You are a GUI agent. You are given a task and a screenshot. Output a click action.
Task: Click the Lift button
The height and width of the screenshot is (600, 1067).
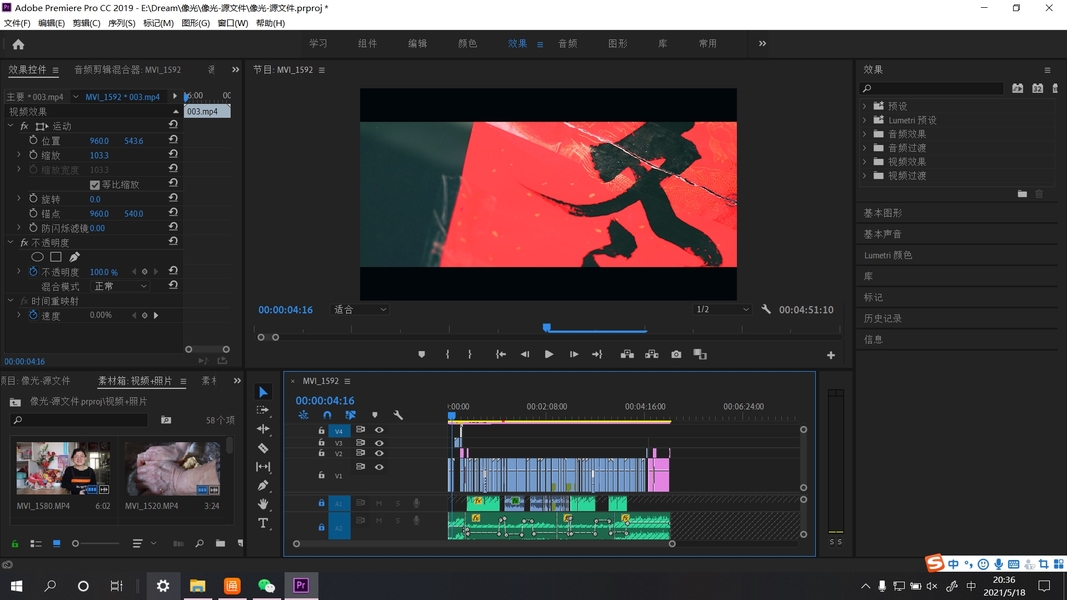click(627, 354)
